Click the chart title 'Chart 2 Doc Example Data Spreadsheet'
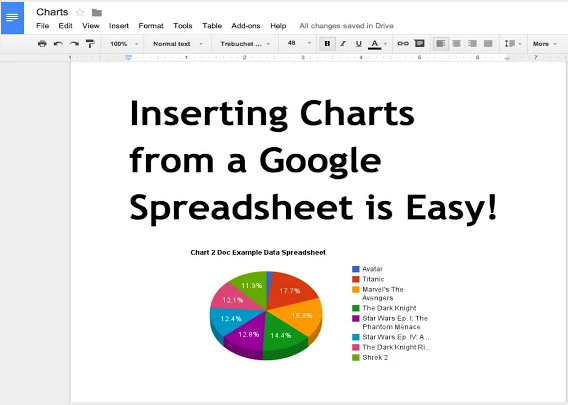The width and height of the screenshot is (568, 405). [258, 252]
